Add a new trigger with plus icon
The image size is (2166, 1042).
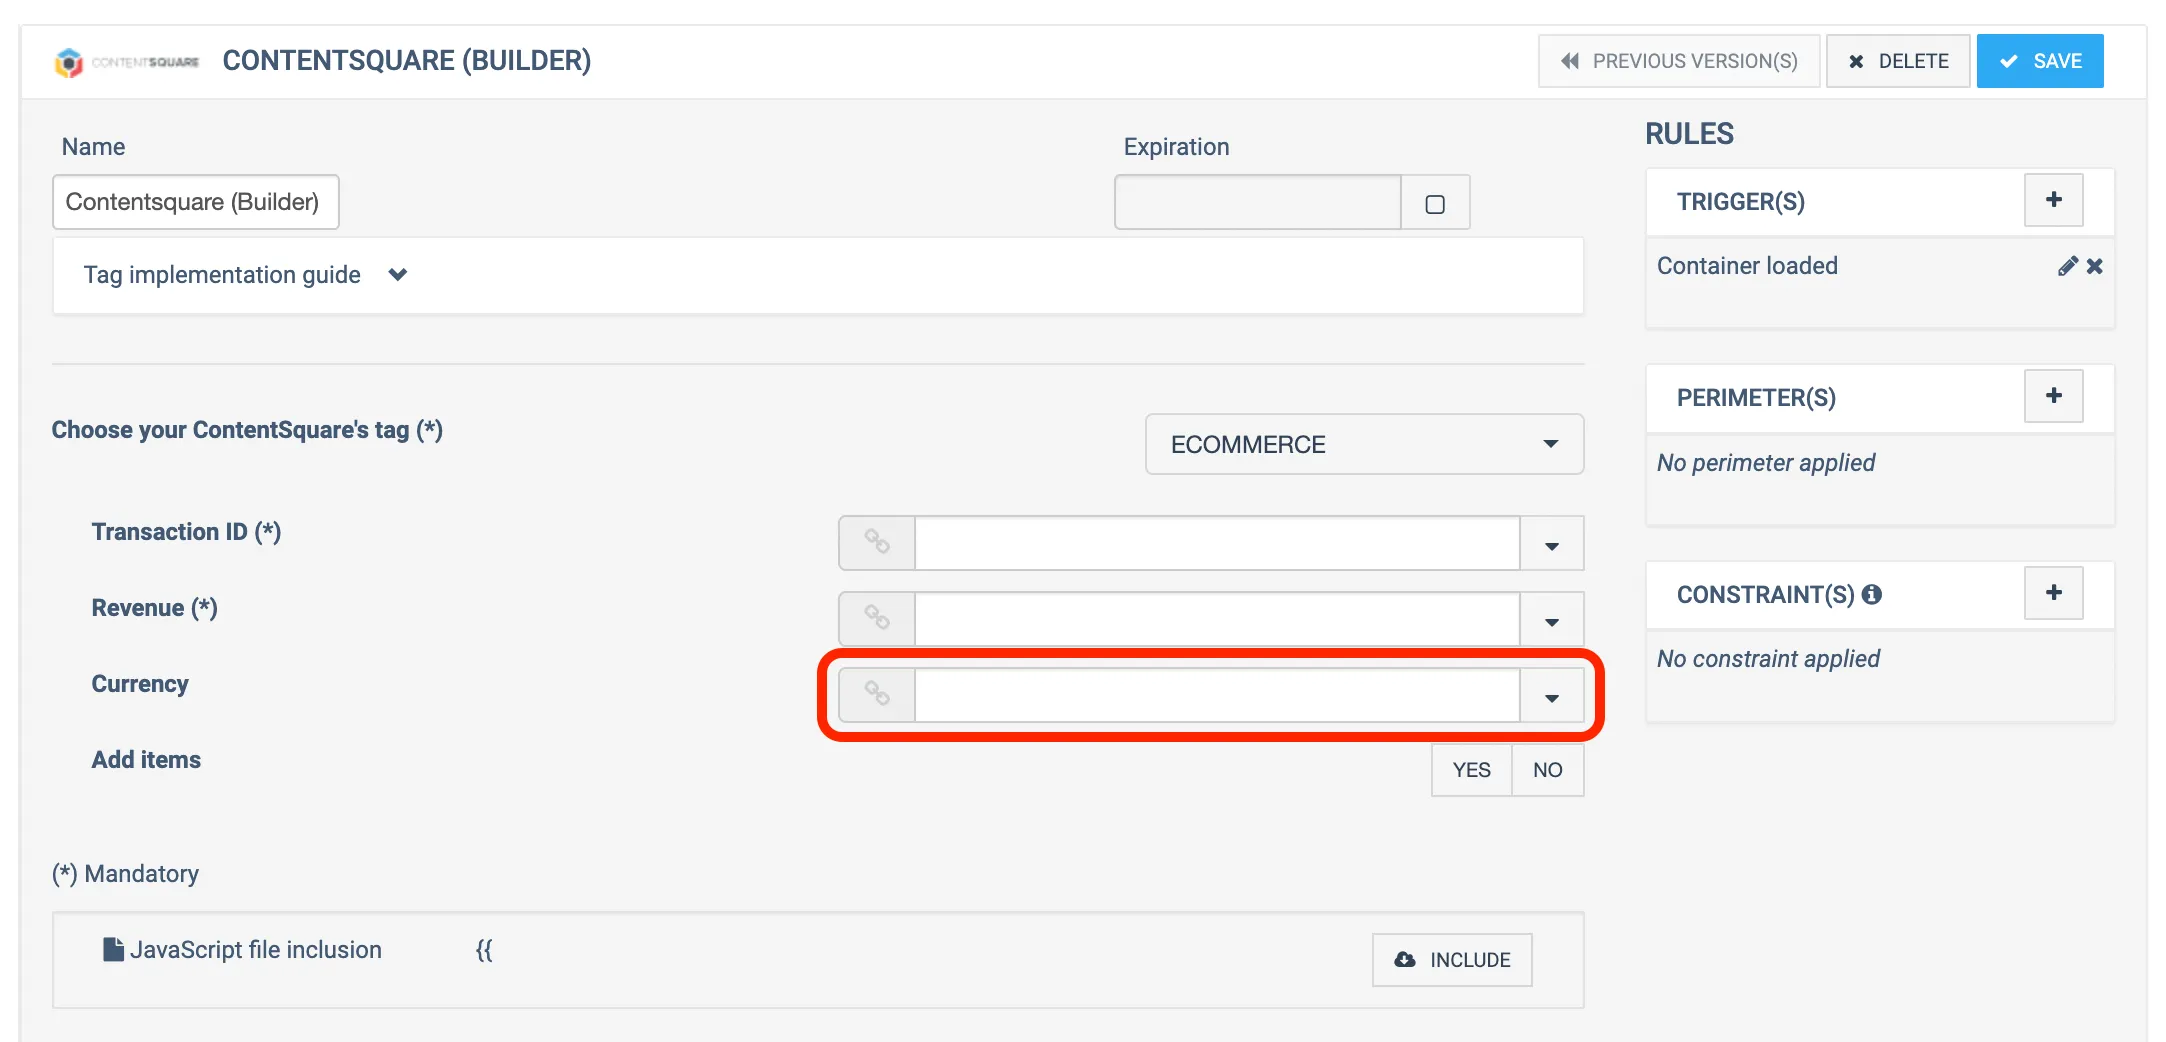click(2053, 200)
